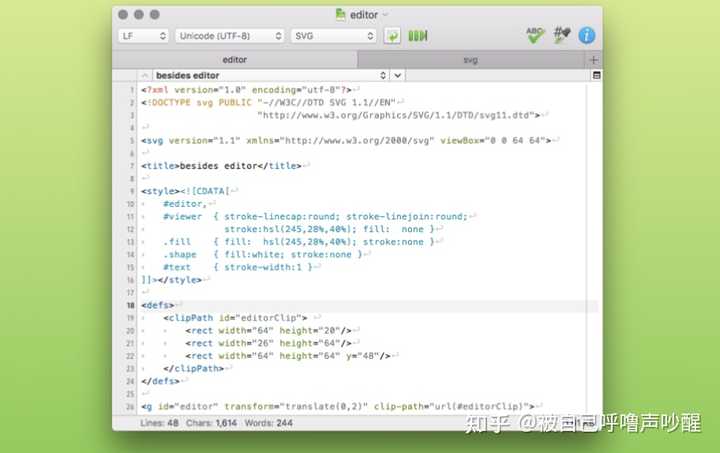Click the <style><![CDATA[ line

[185, 191]
